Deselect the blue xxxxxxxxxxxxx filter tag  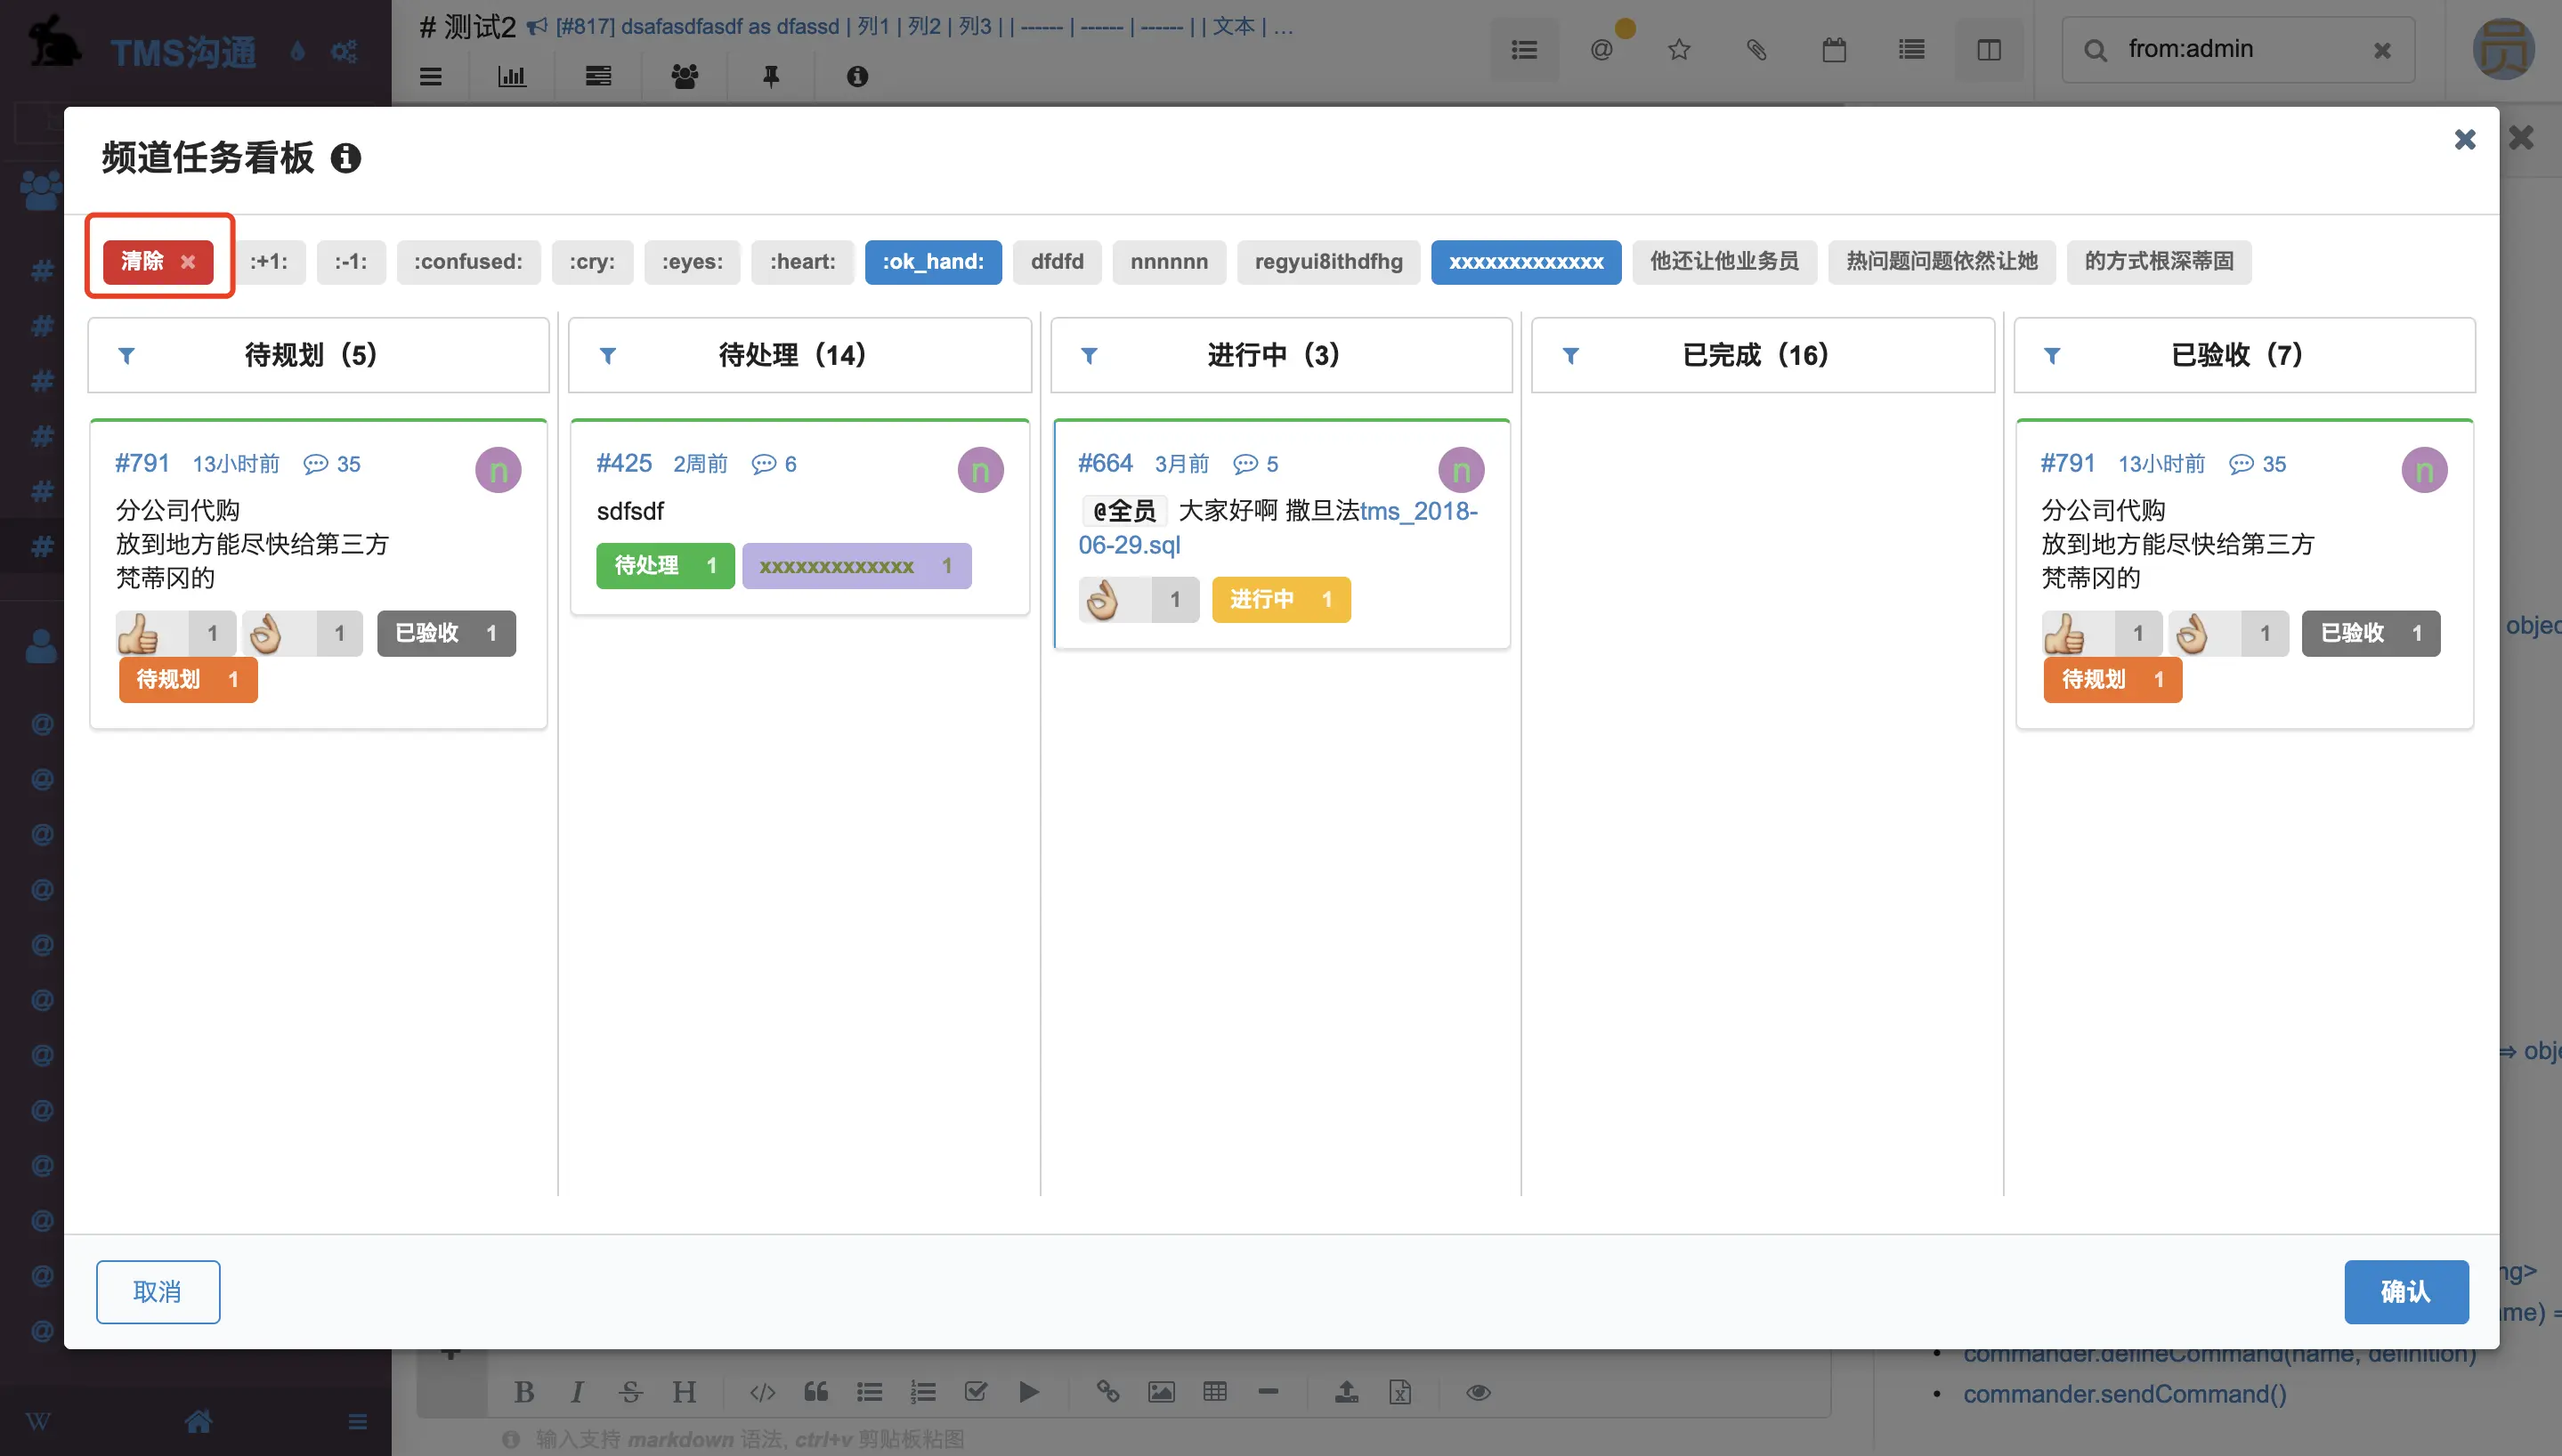coord(1526,262)
